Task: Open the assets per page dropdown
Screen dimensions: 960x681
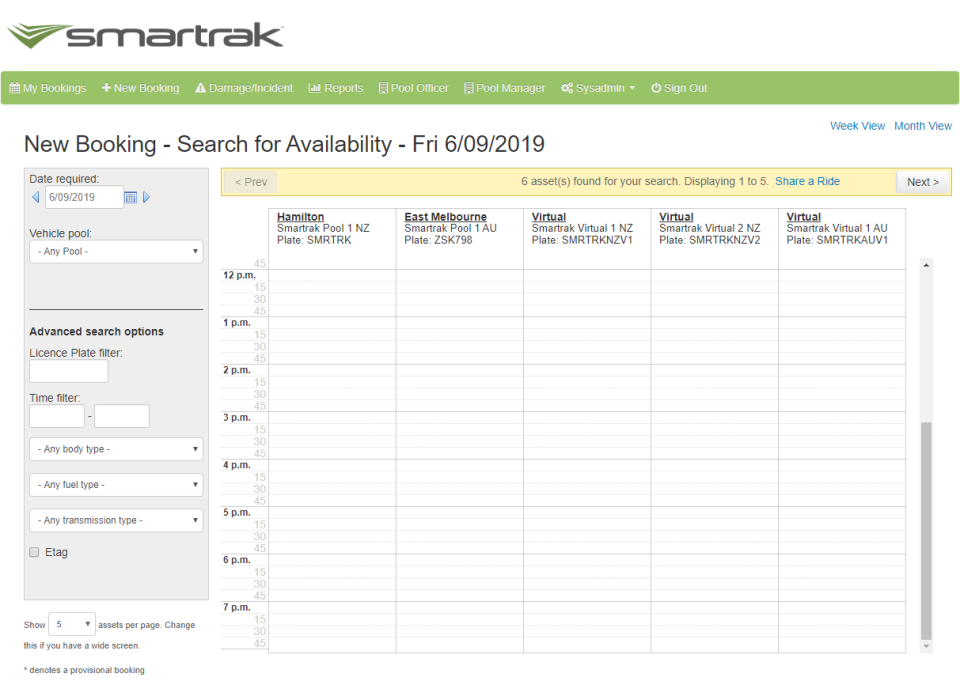Action: click(x=72, y=624)
